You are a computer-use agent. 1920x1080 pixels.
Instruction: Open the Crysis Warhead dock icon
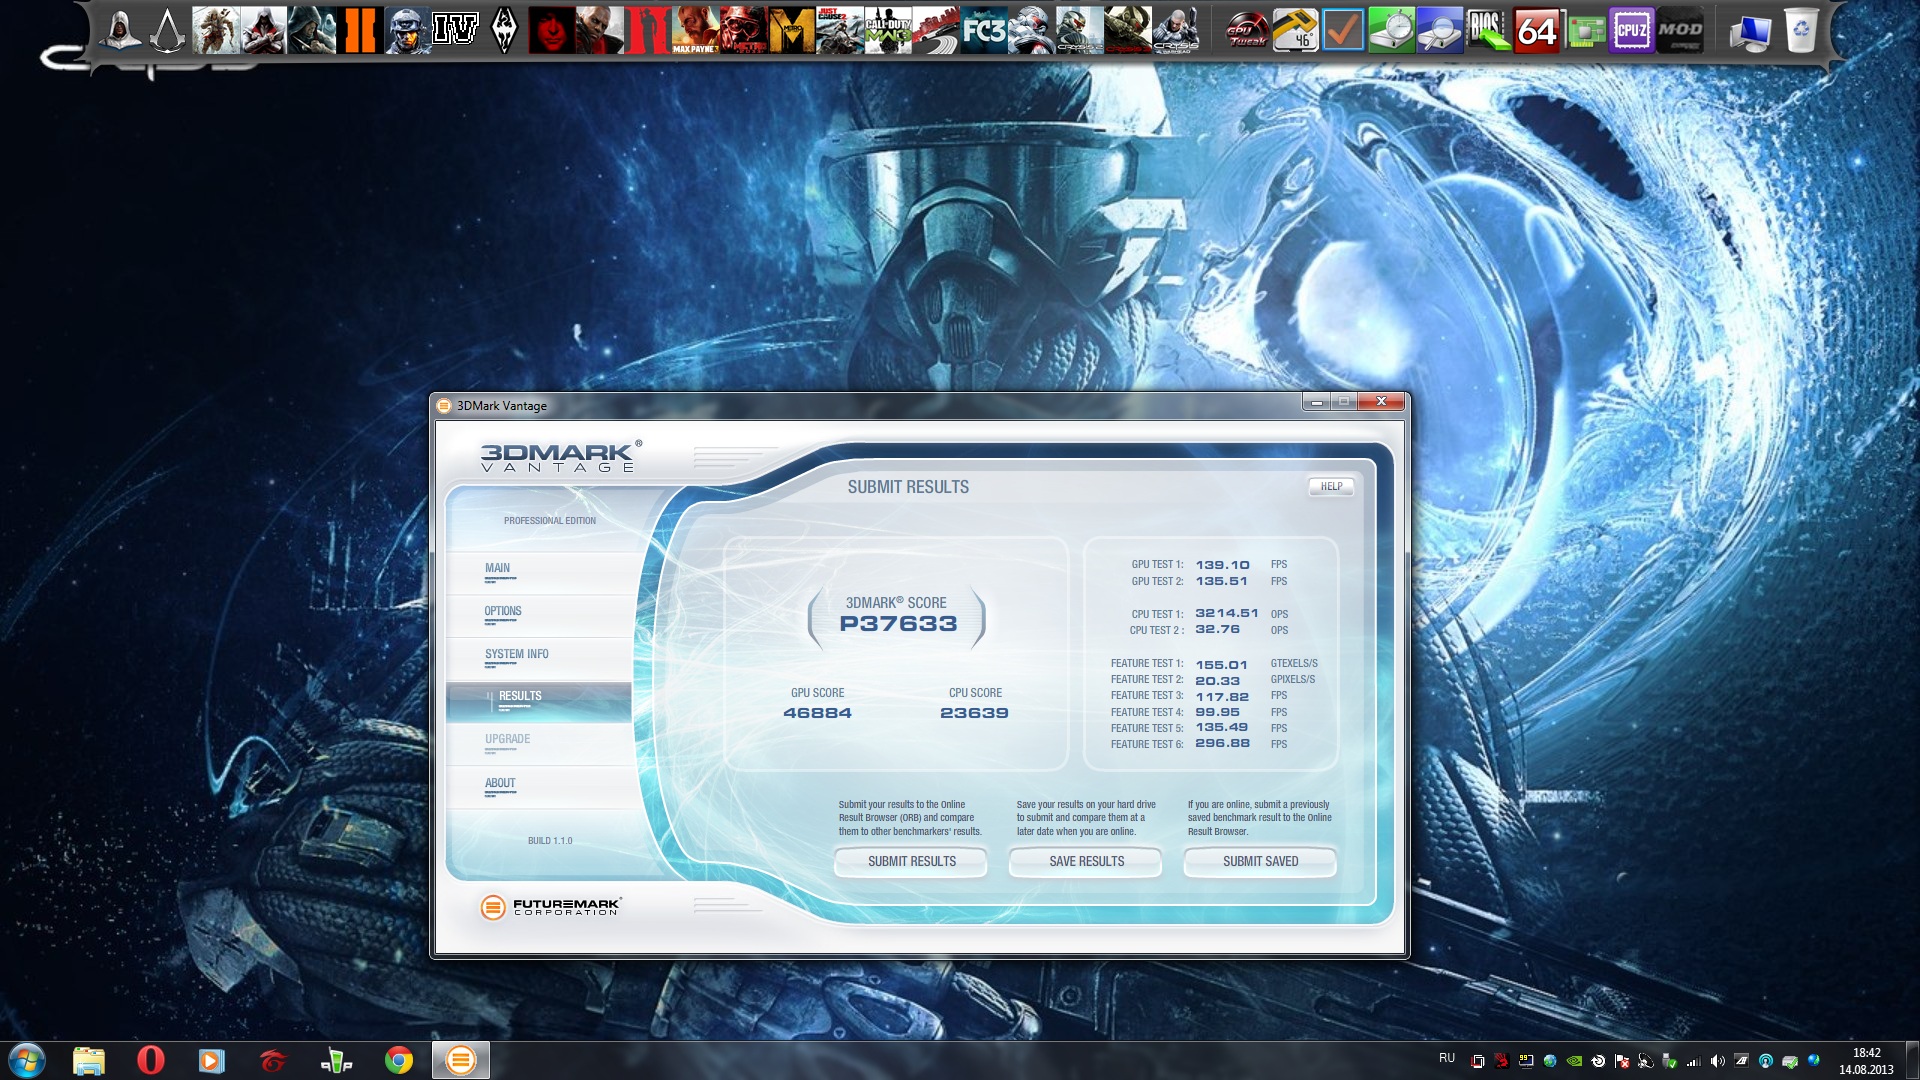1176,30
